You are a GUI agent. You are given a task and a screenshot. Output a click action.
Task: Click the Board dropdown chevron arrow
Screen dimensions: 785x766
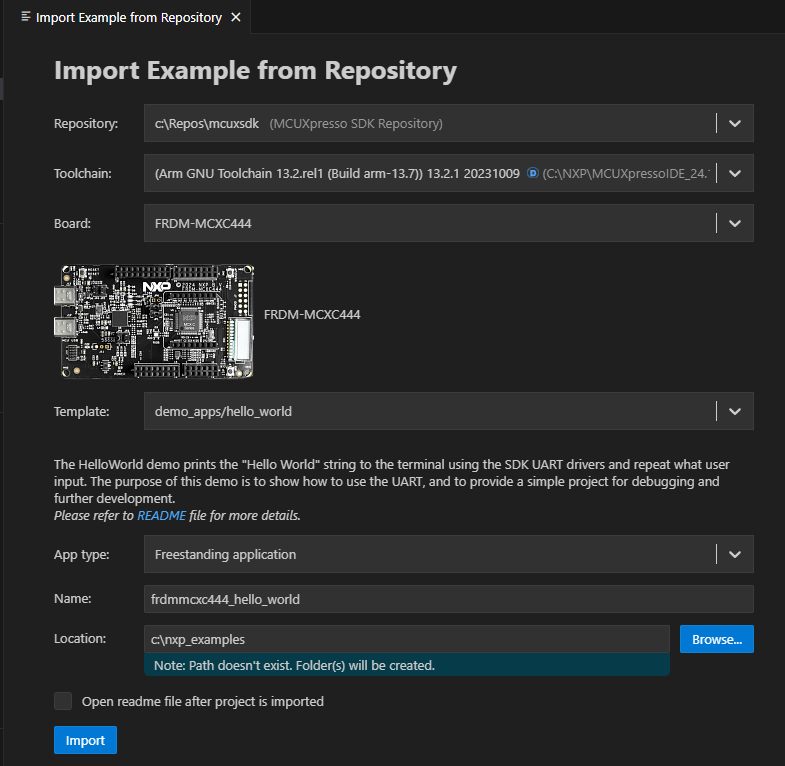(x=735, y=223)
